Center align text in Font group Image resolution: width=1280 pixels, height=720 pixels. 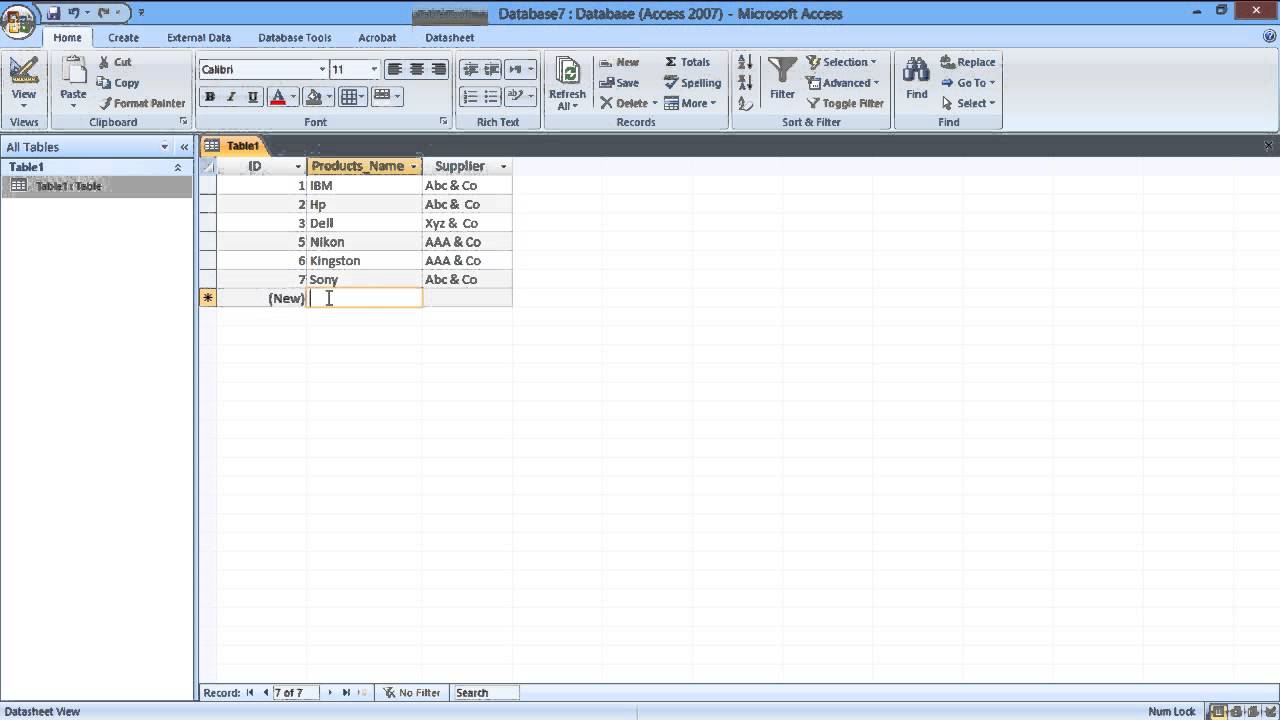(417, 69)
